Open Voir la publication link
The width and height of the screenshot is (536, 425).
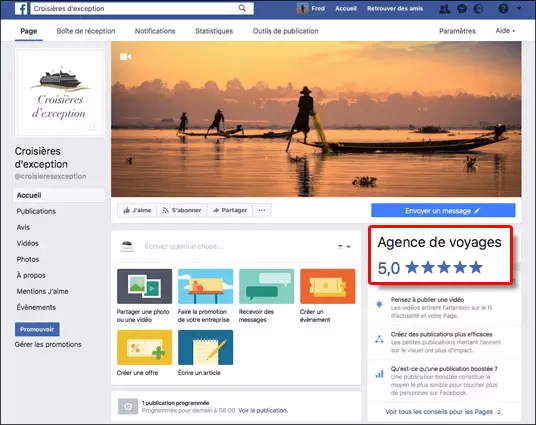263,410
